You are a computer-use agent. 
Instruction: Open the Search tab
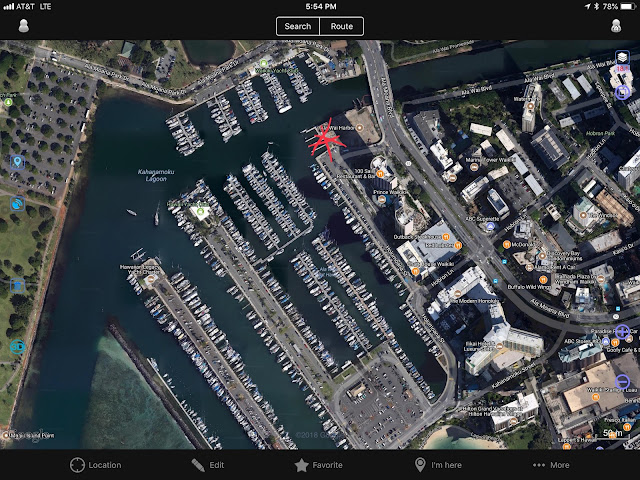point(298,26)
